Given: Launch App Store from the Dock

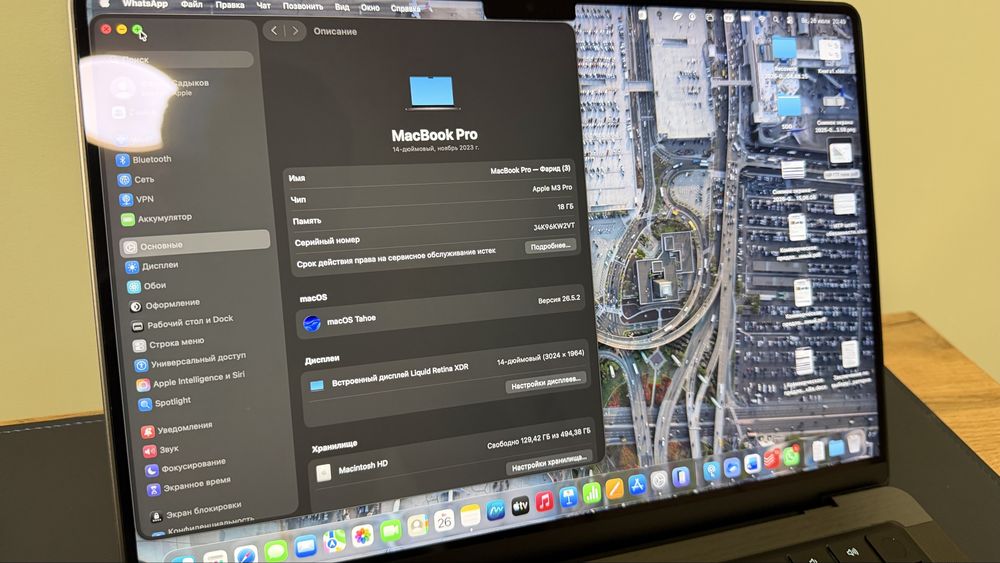Looking at the screenshot, I should 637,485.
